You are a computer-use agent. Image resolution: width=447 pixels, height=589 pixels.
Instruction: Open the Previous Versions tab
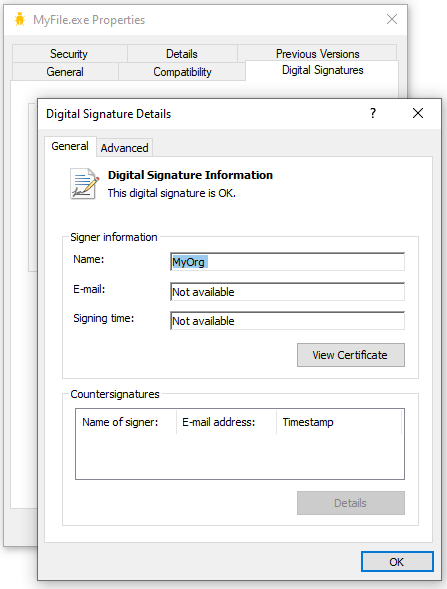[317, 54]
